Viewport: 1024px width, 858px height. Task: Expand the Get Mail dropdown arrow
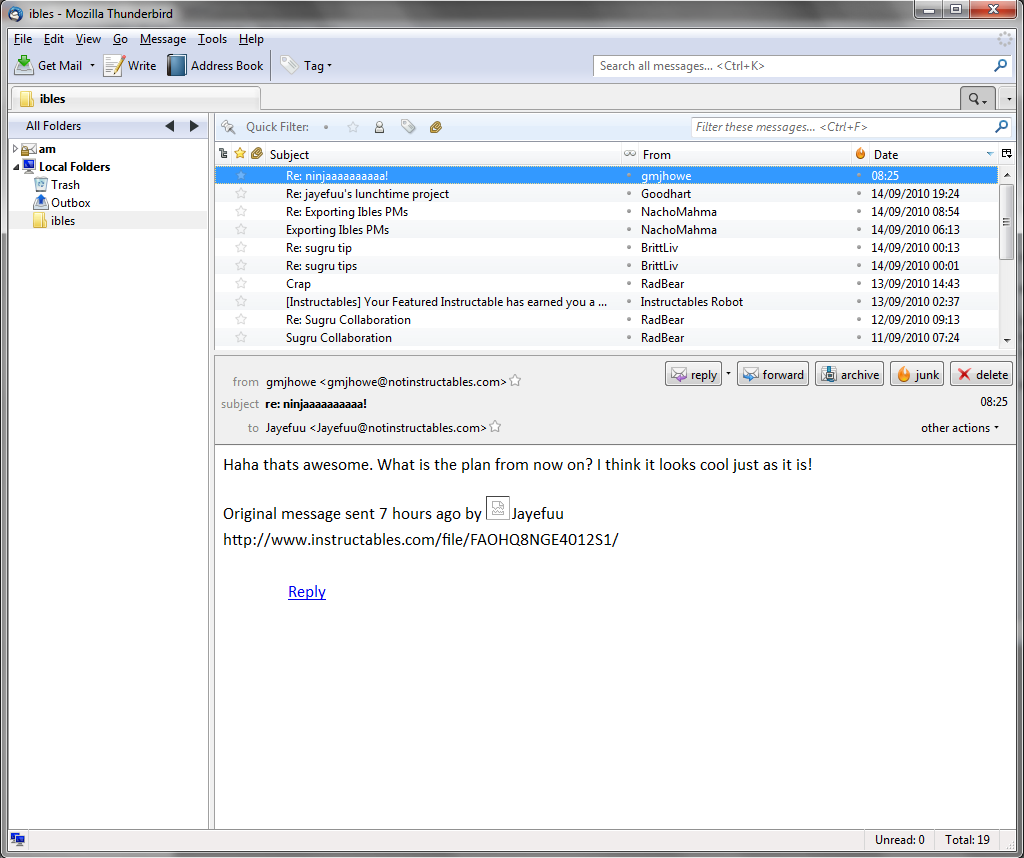point(92,65)
